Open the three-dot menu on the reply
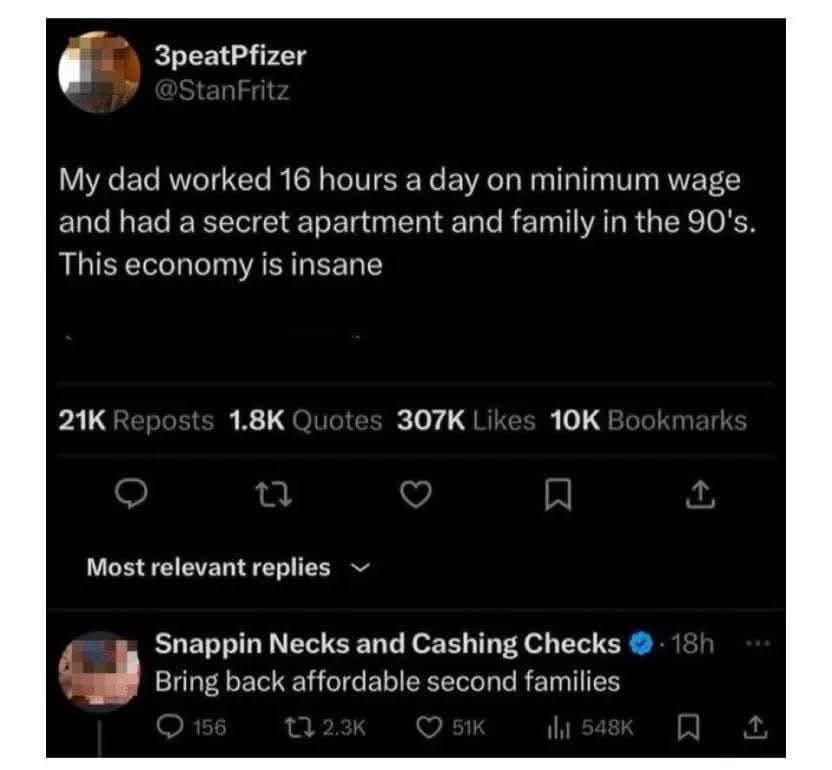 (x=757, y=641)
